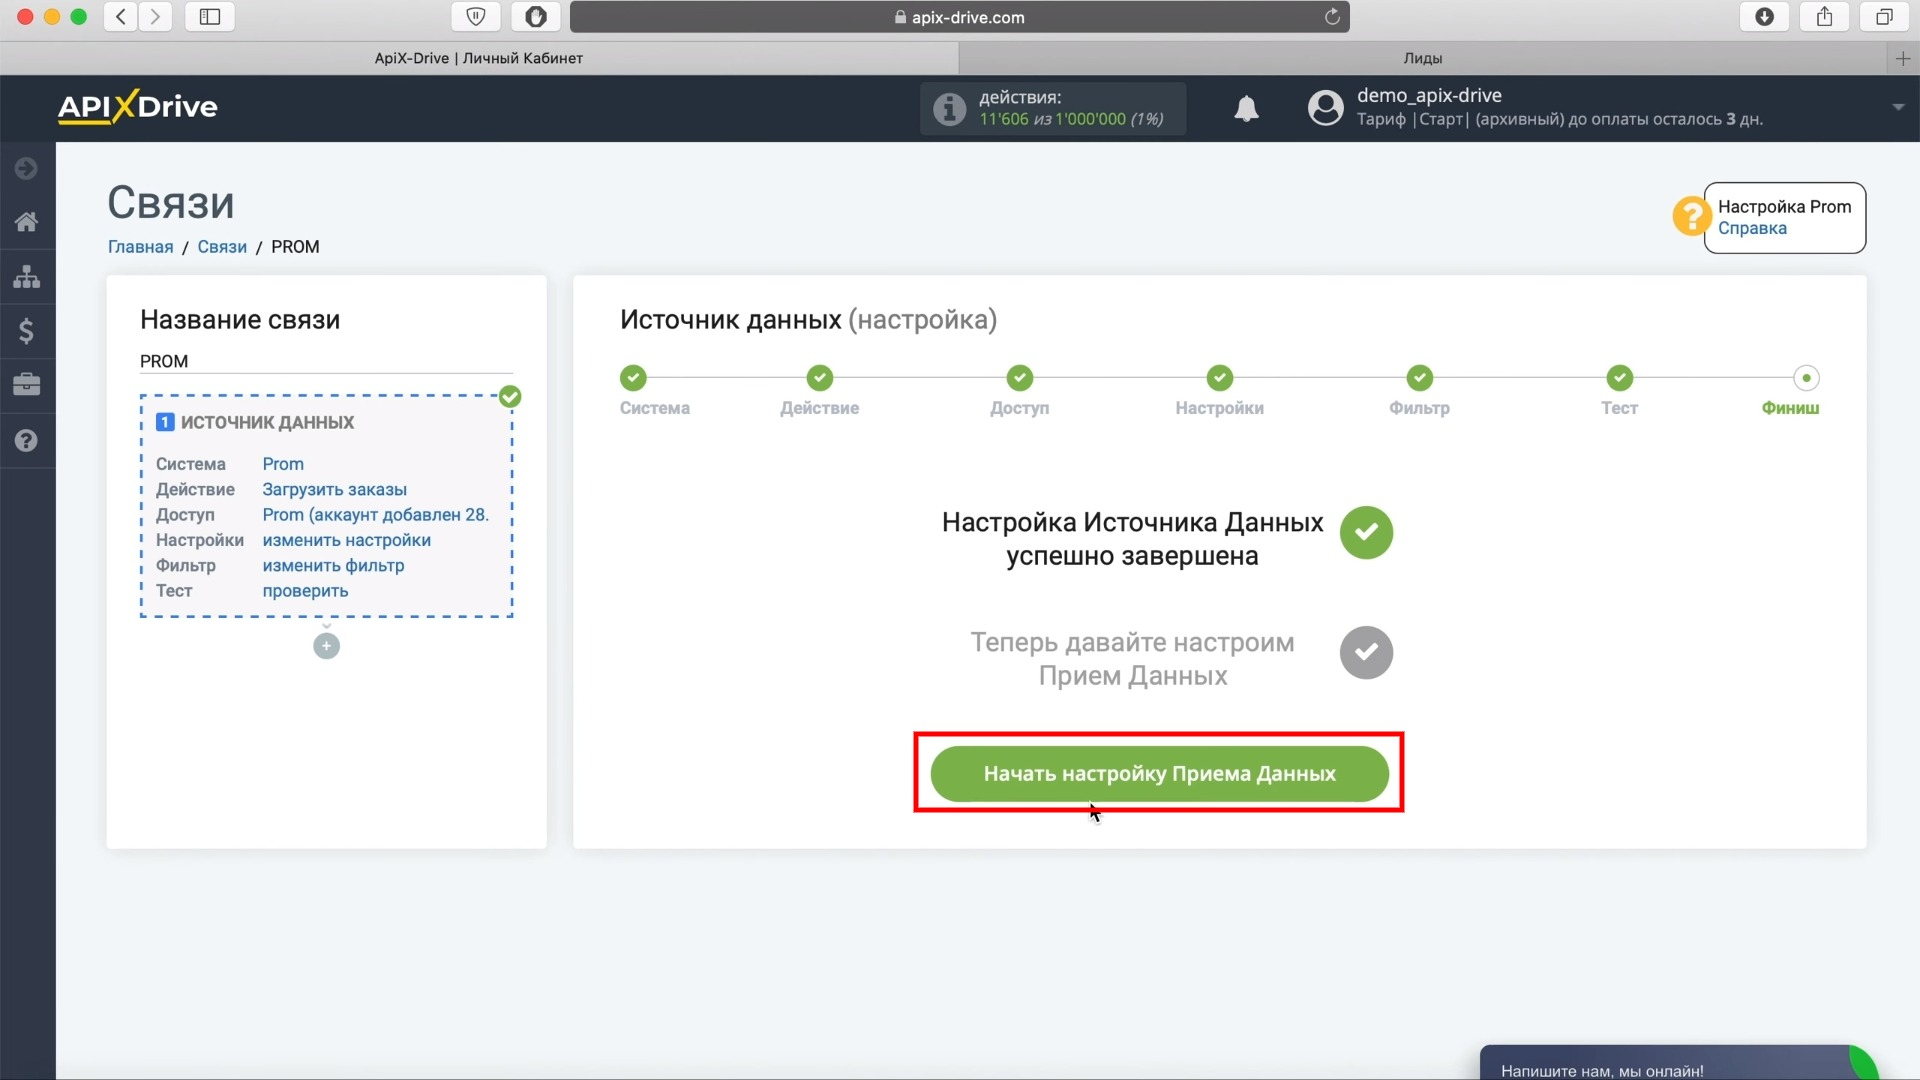Click the apix-drive.com address bar
Viewport: 1920px width, 1080px height.
click(959, 17)
